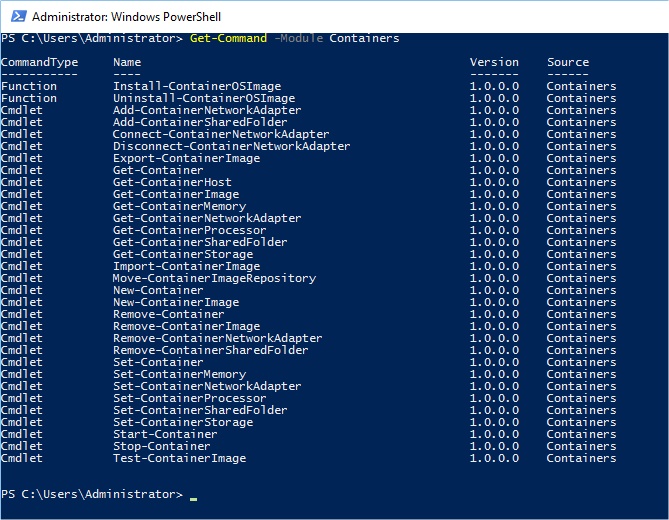
Task: Click Set-ContainerNetworkAdapter cmdlet name
Action: point(207,386)
